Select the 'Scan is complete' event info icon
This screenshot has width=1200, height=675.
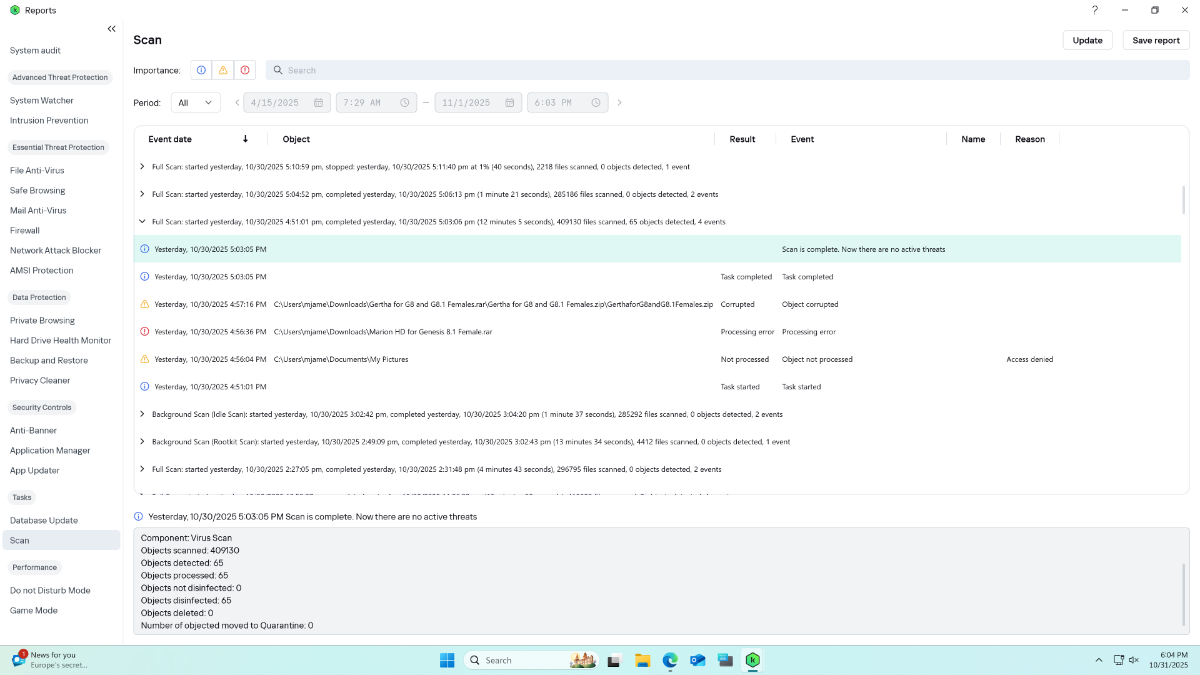(x=145, y=249)
